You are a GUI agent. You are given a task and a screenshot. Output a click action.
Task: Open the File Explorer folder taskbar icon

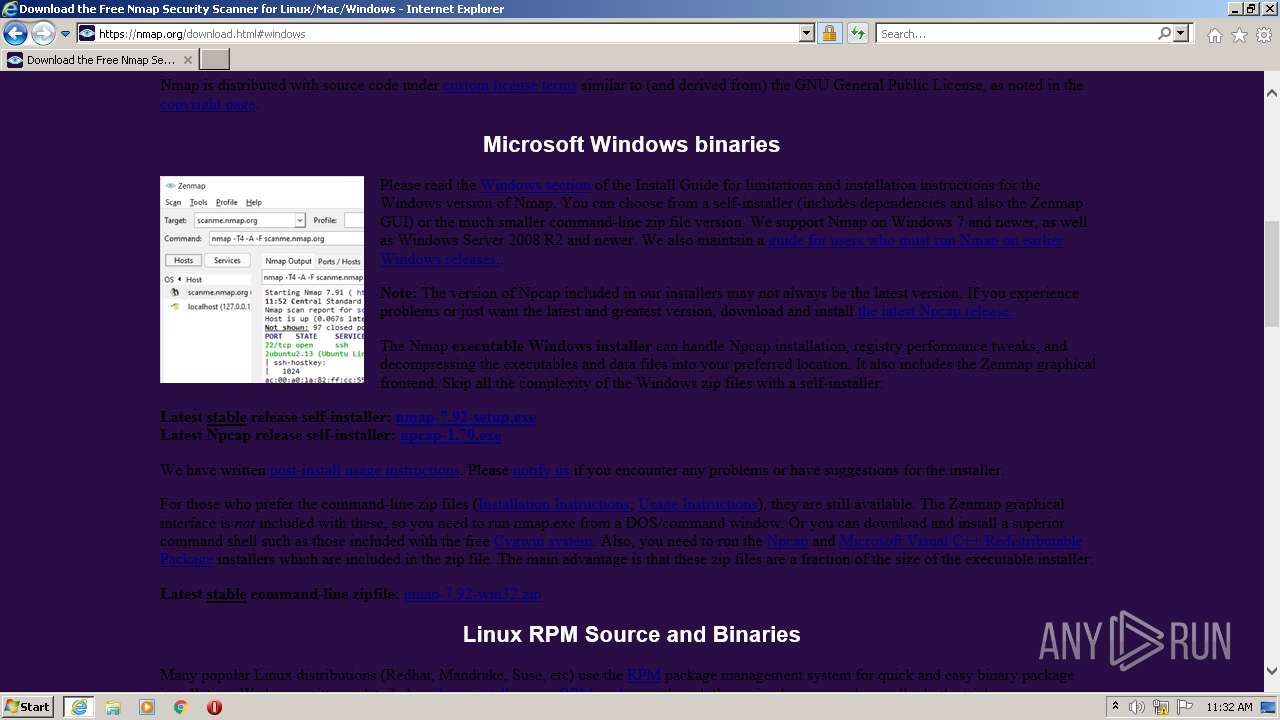(113, 707)
